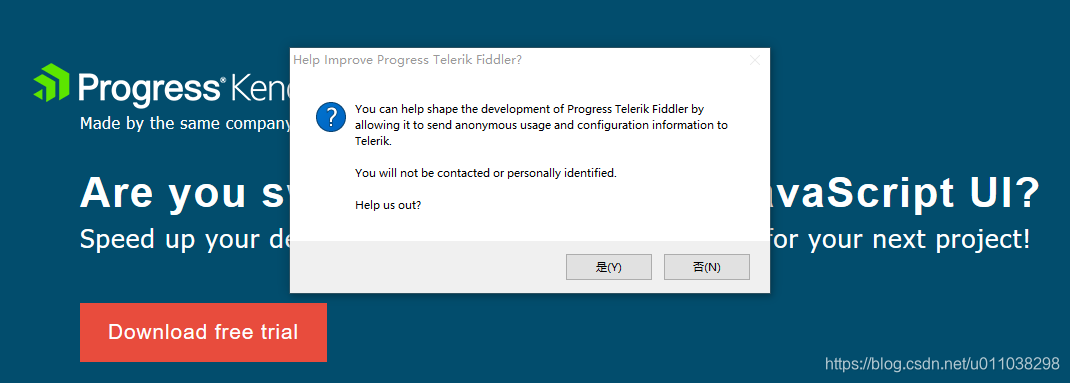Click the word Telerik. ending the paragraph
The image size is (1070, 383).
[x=373, y=142]
